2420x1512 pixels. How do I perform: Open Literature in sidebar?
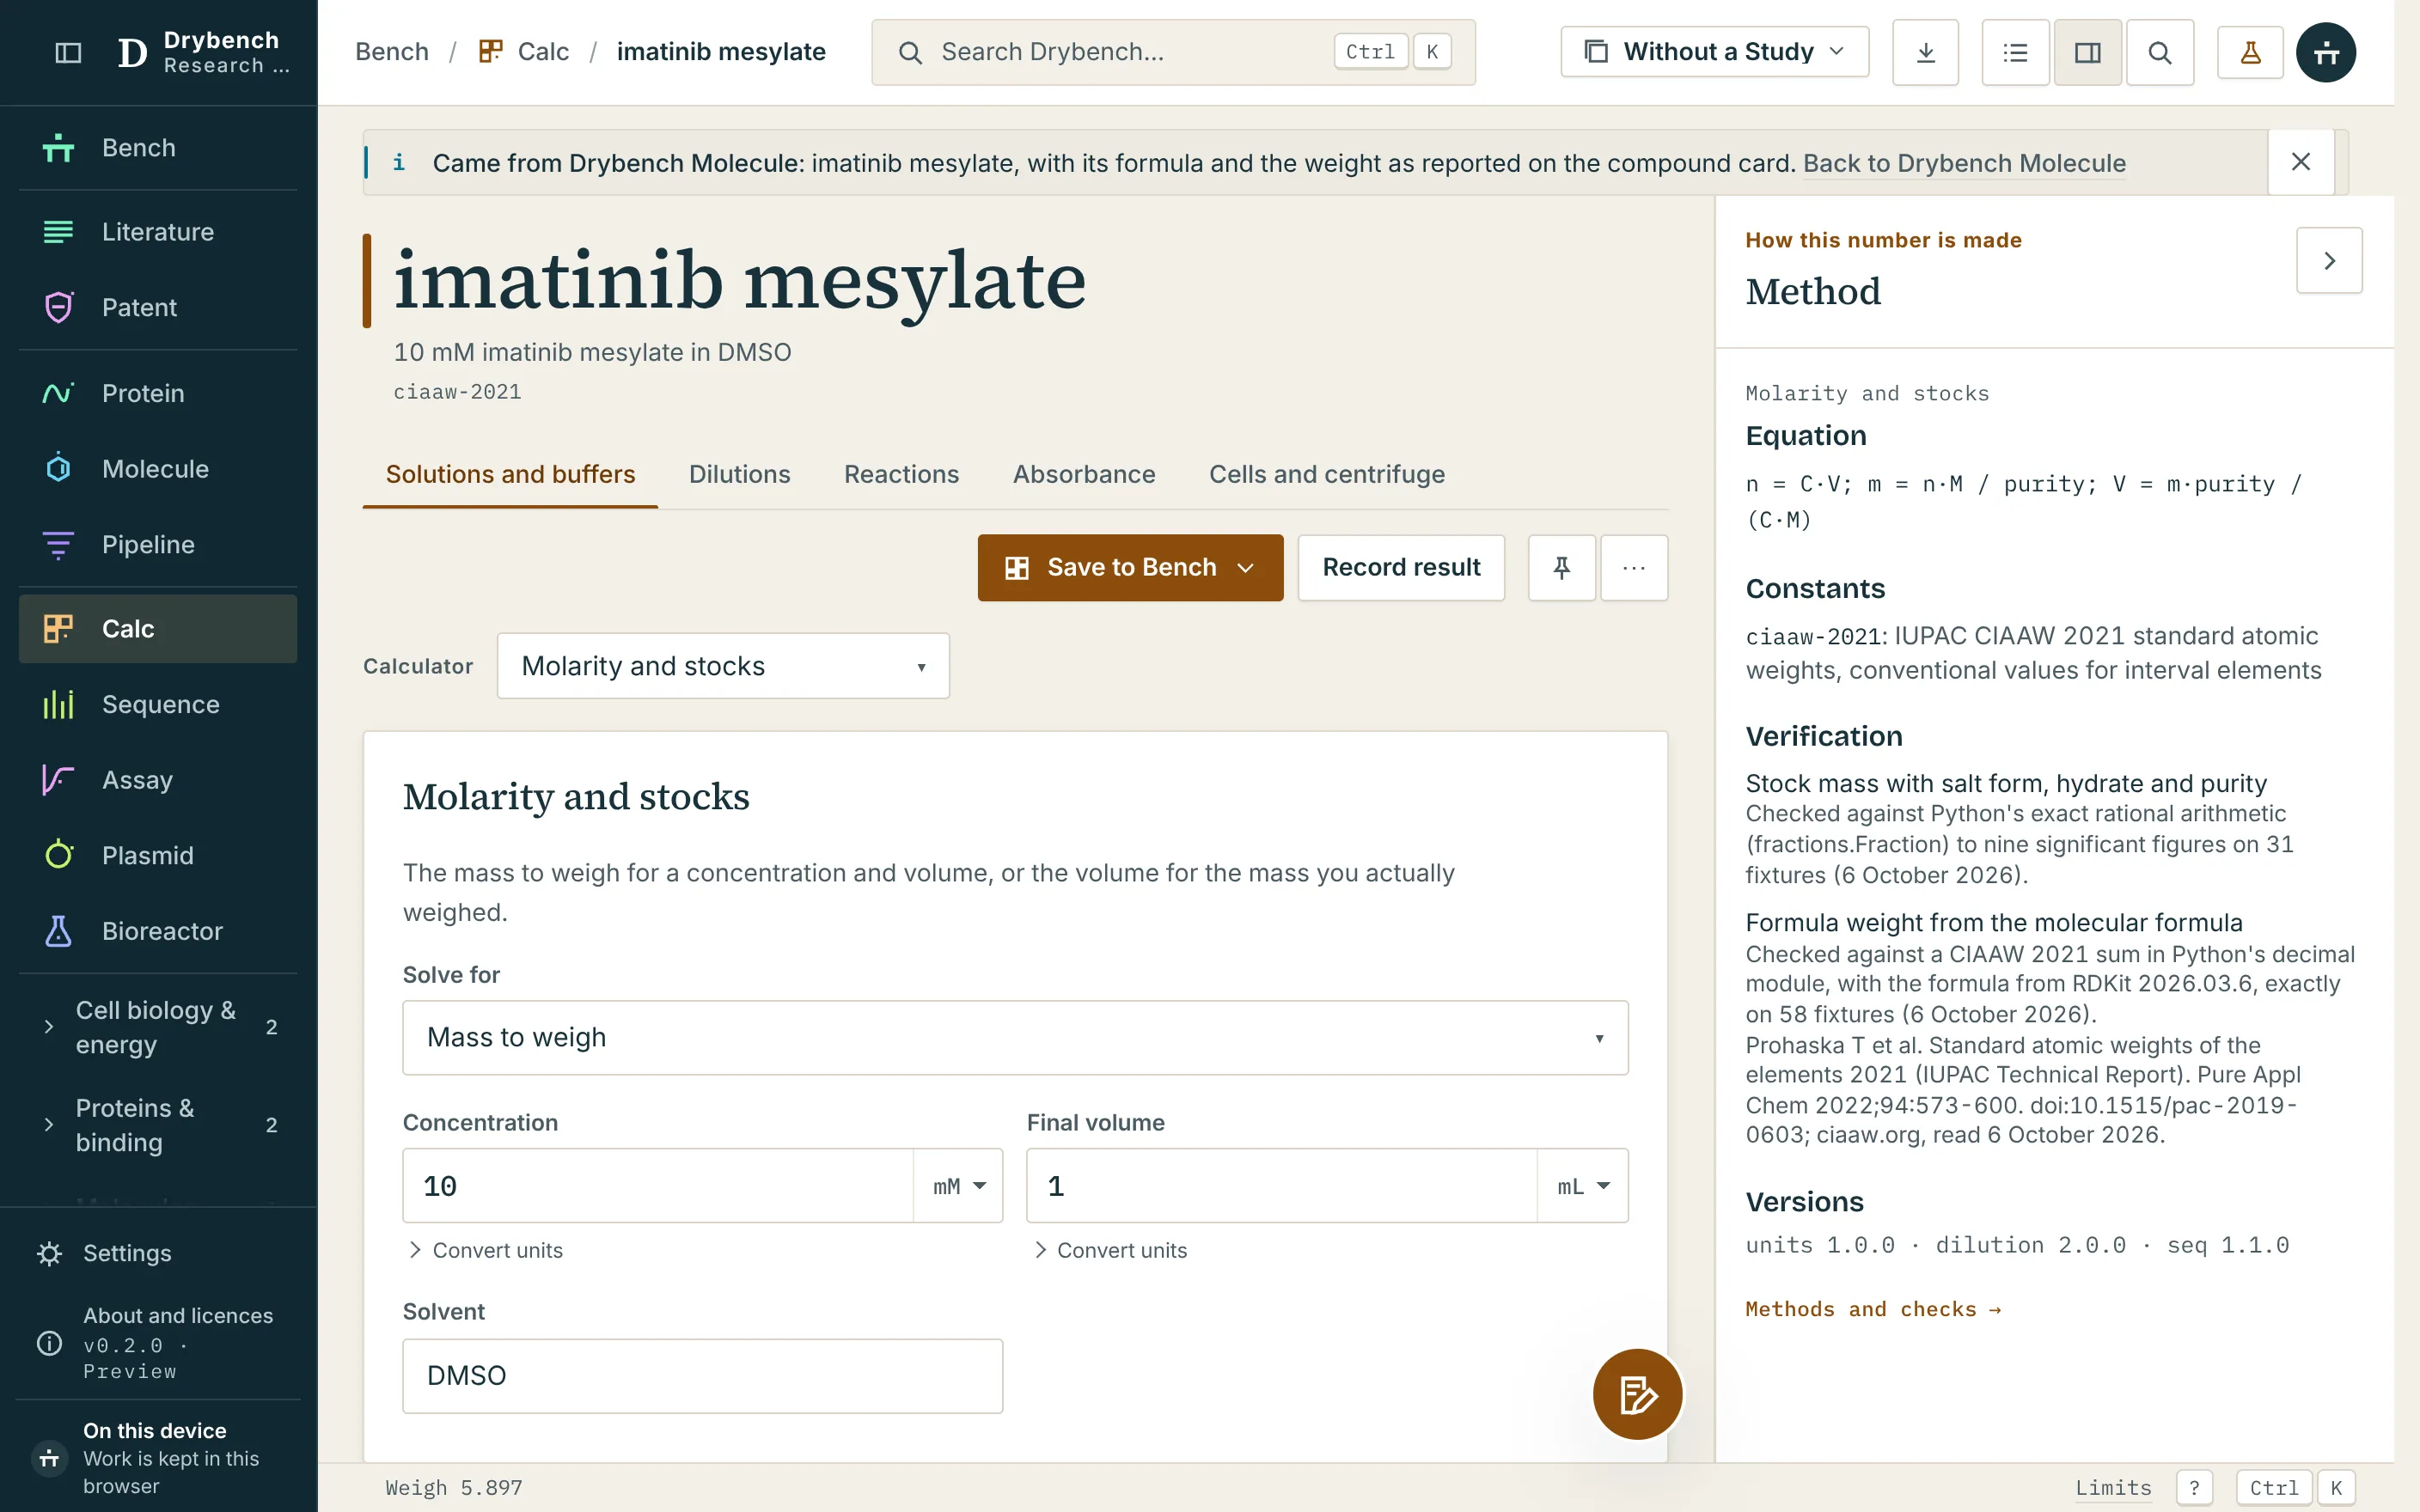158,232
